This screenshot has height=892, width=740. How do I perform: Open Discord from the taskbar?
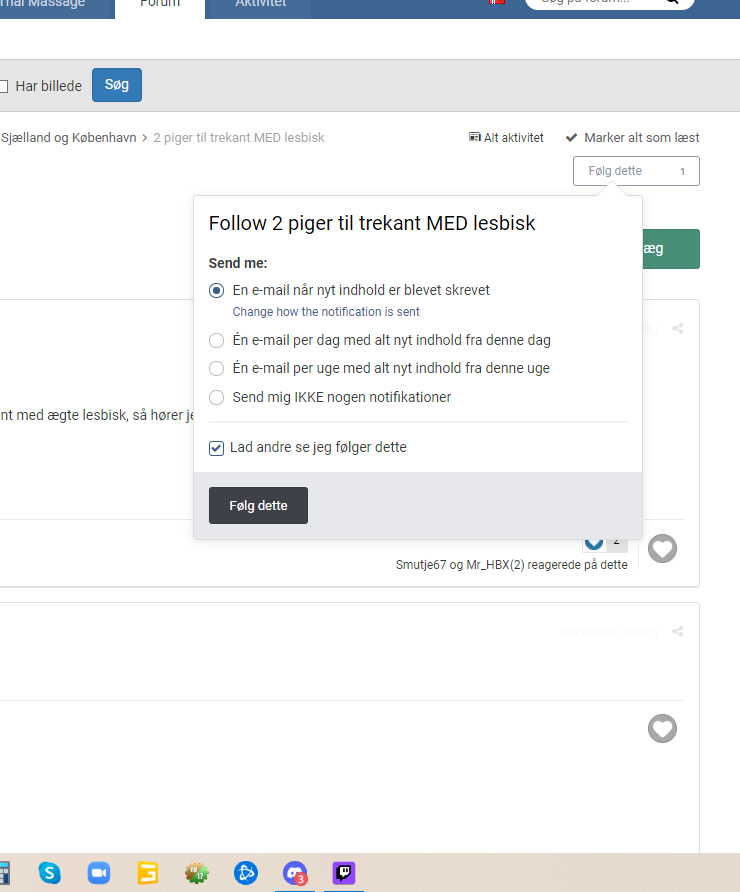(295, 872)
